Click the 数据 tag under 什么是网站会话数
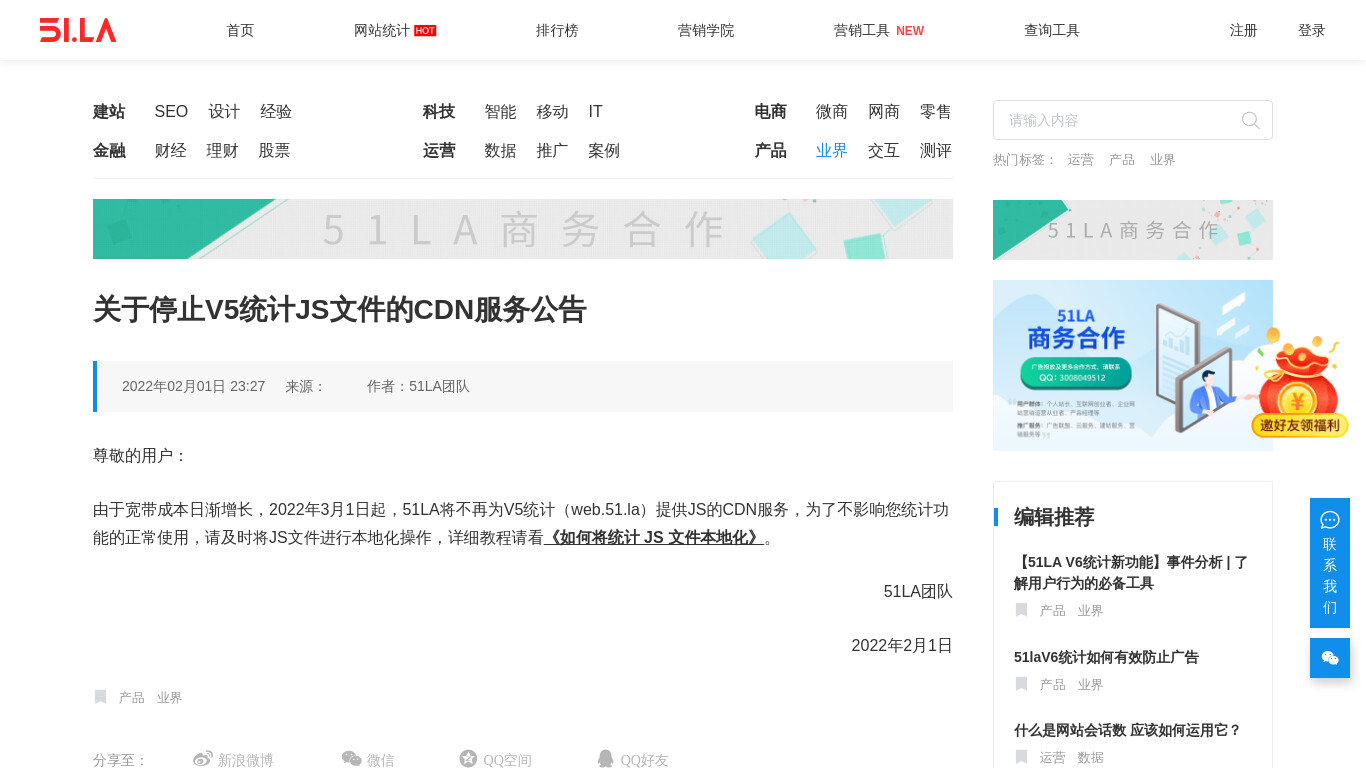The image size is (1366, 768). click(x=1090, y=758)
